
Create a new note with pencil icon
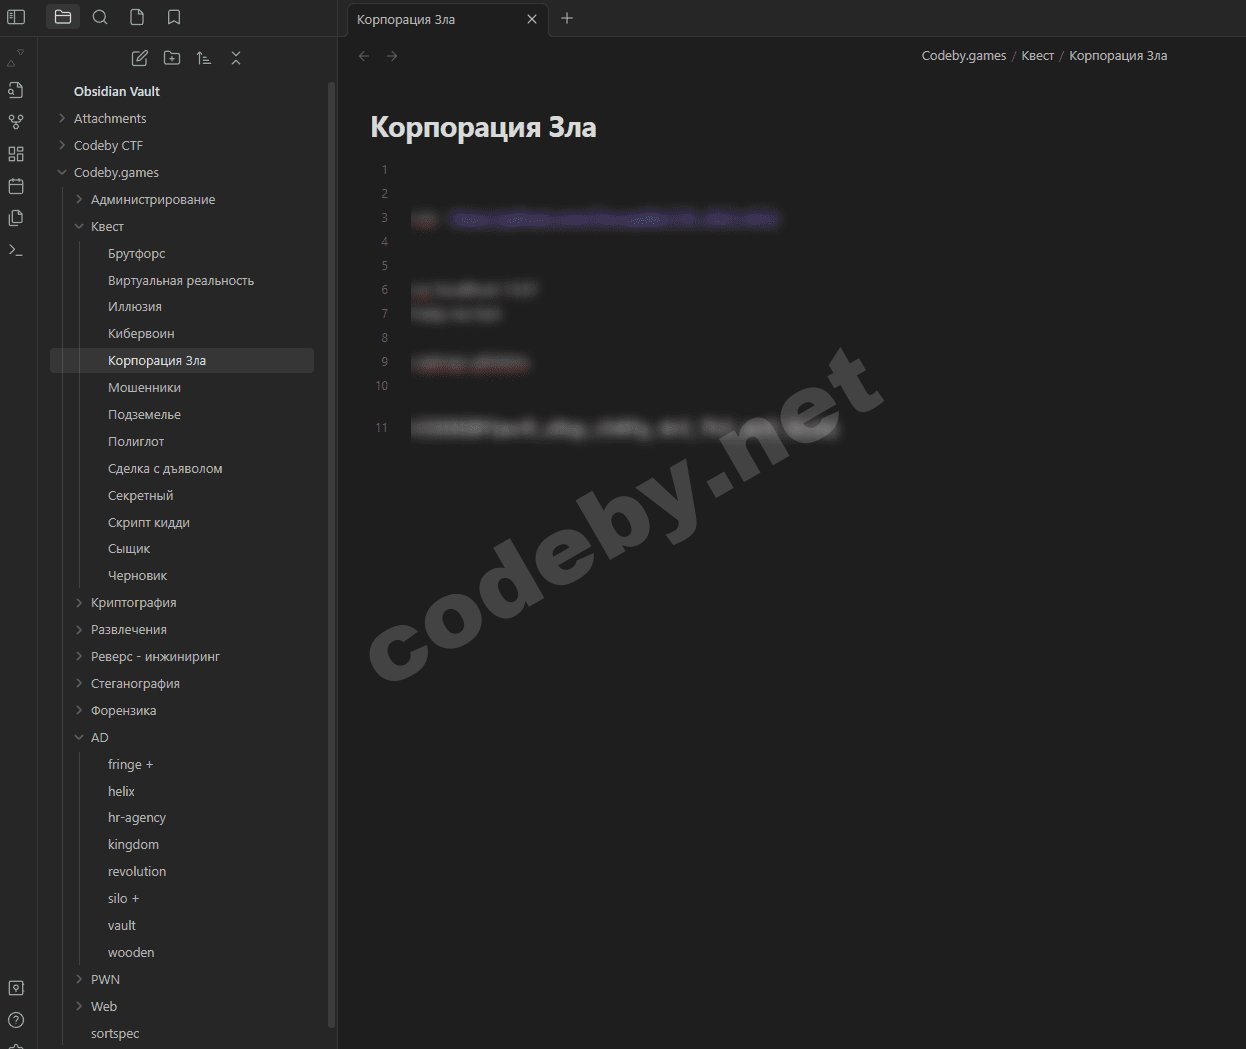coord(140,58)
